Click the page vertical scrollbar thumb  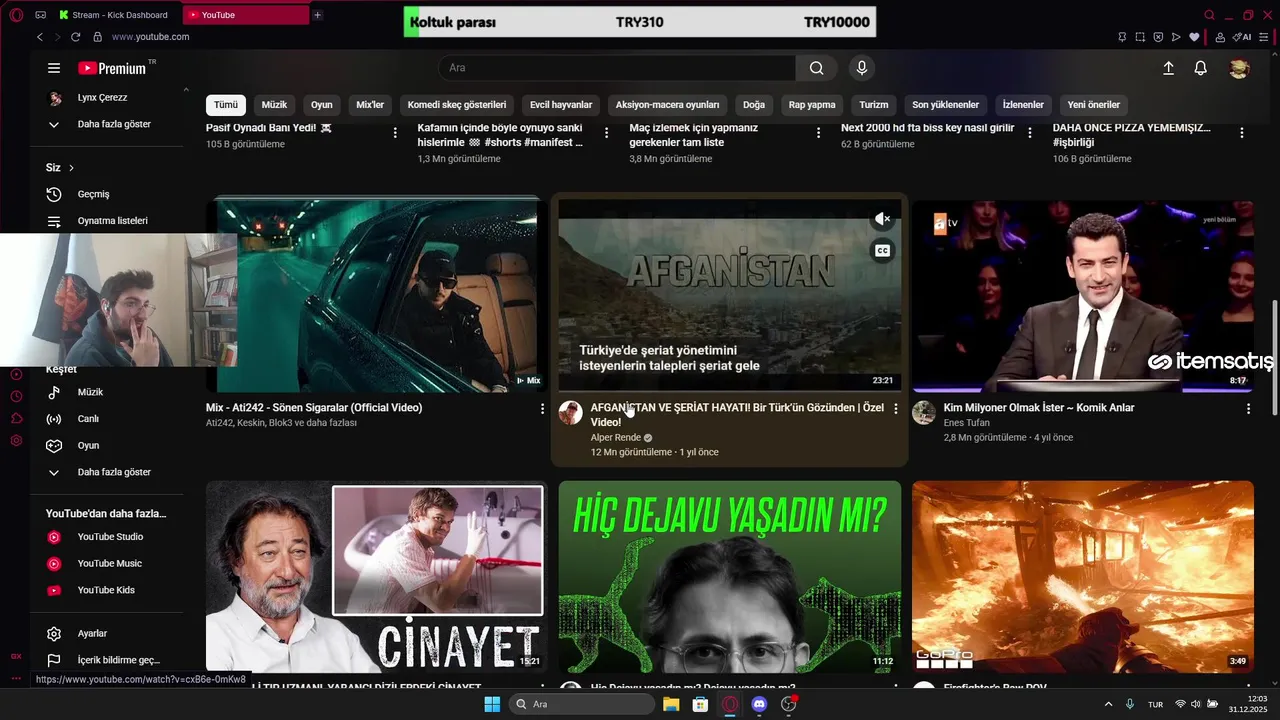(x=1274, y=358)
